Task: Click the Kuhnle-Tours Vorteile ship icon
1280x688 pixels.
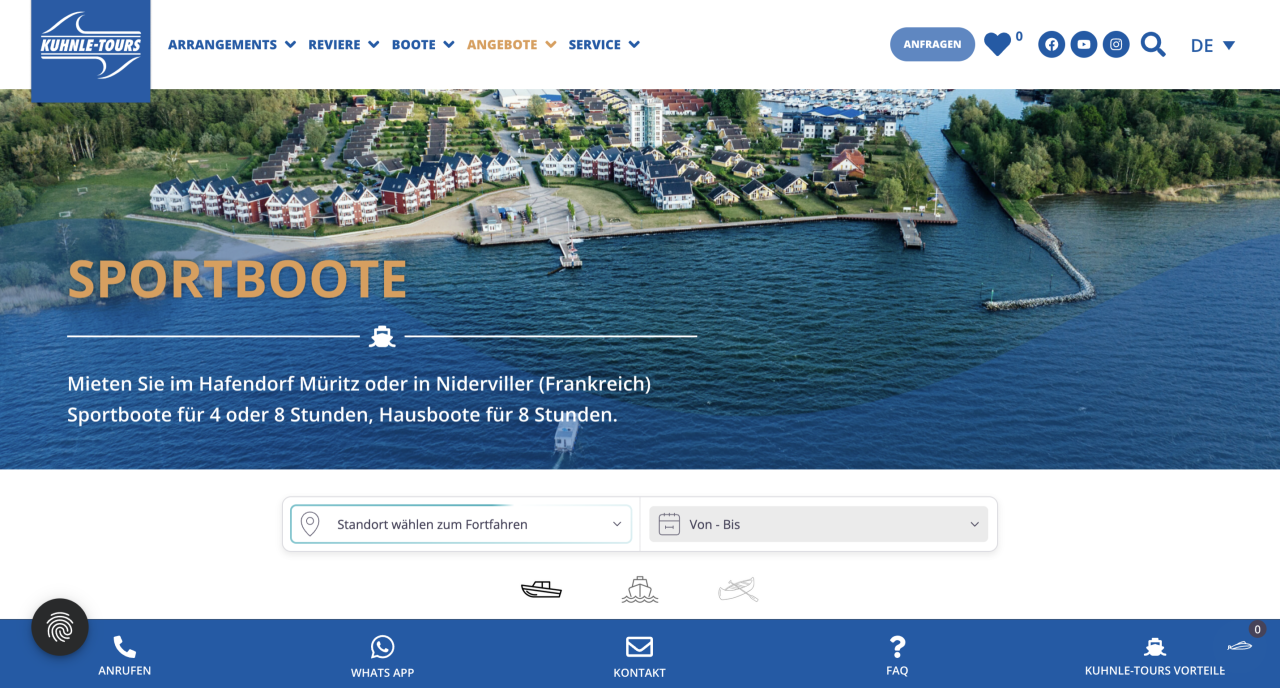Action: pyautogui.click(x=1155, y=647)
